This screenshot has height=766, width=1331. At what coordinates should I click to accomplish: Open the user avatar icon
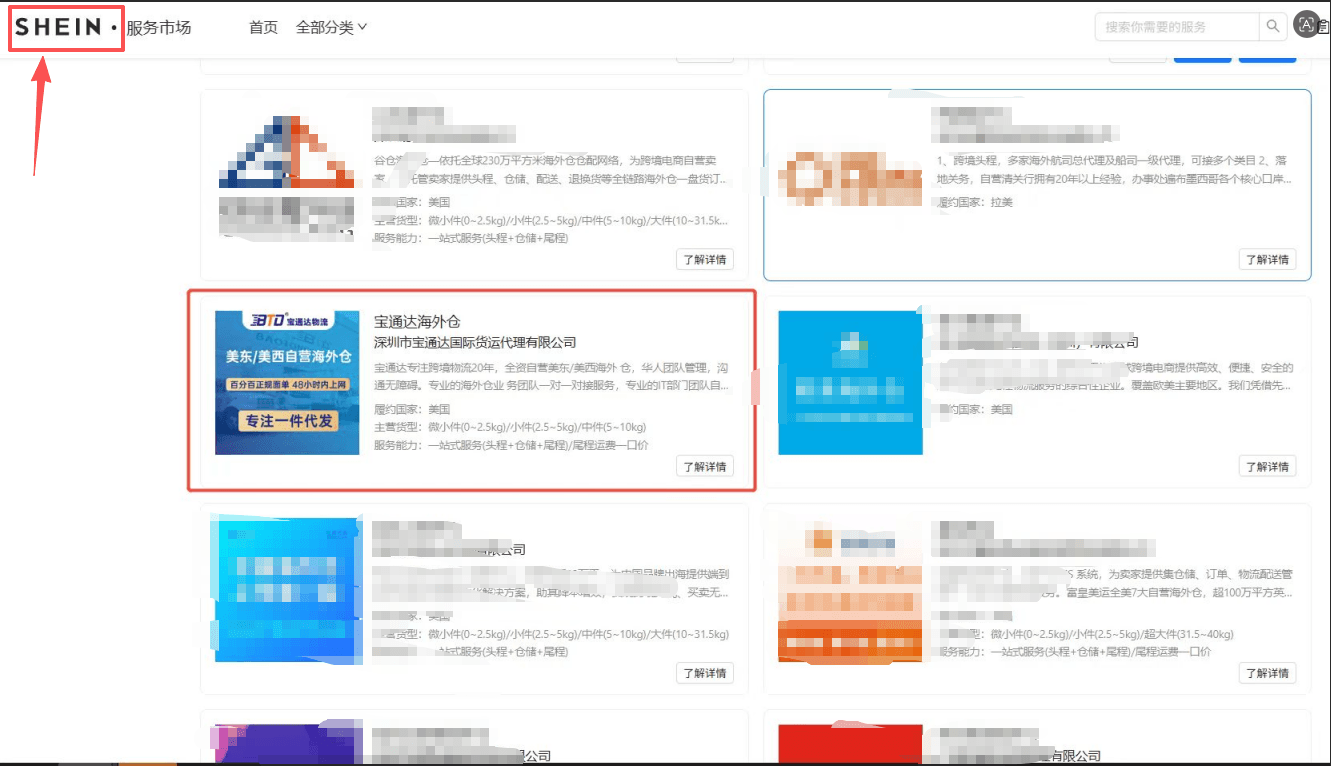(1307, 26)
